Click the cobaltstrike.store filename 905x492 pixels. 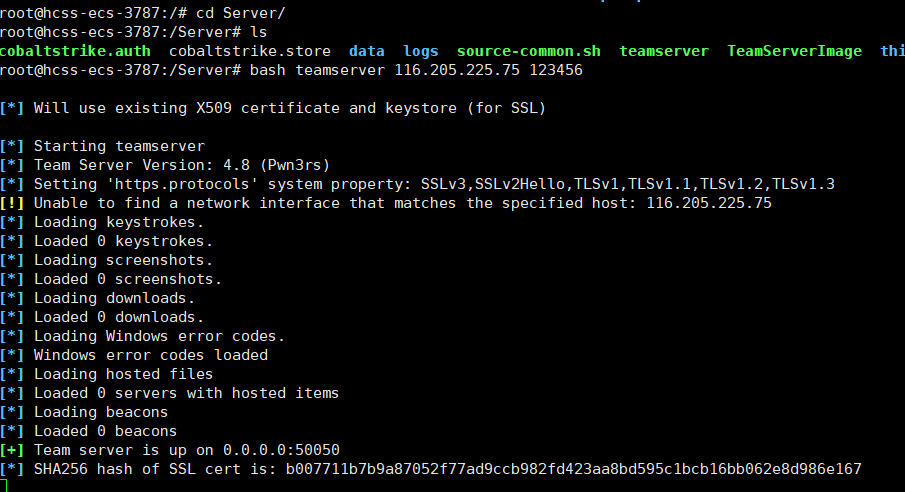[250, 51]
